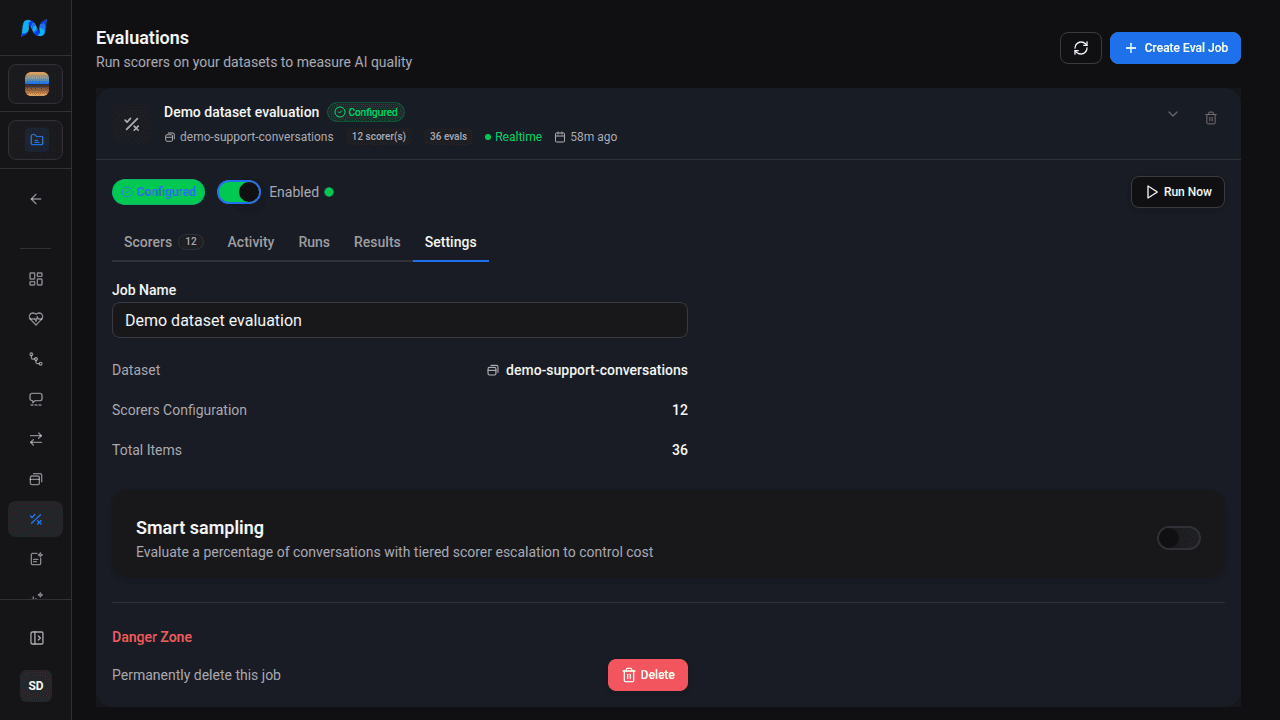The image size is (1280, 720).
Task: Toggle the Enabled switch off
Action: (x=239, y=192)
